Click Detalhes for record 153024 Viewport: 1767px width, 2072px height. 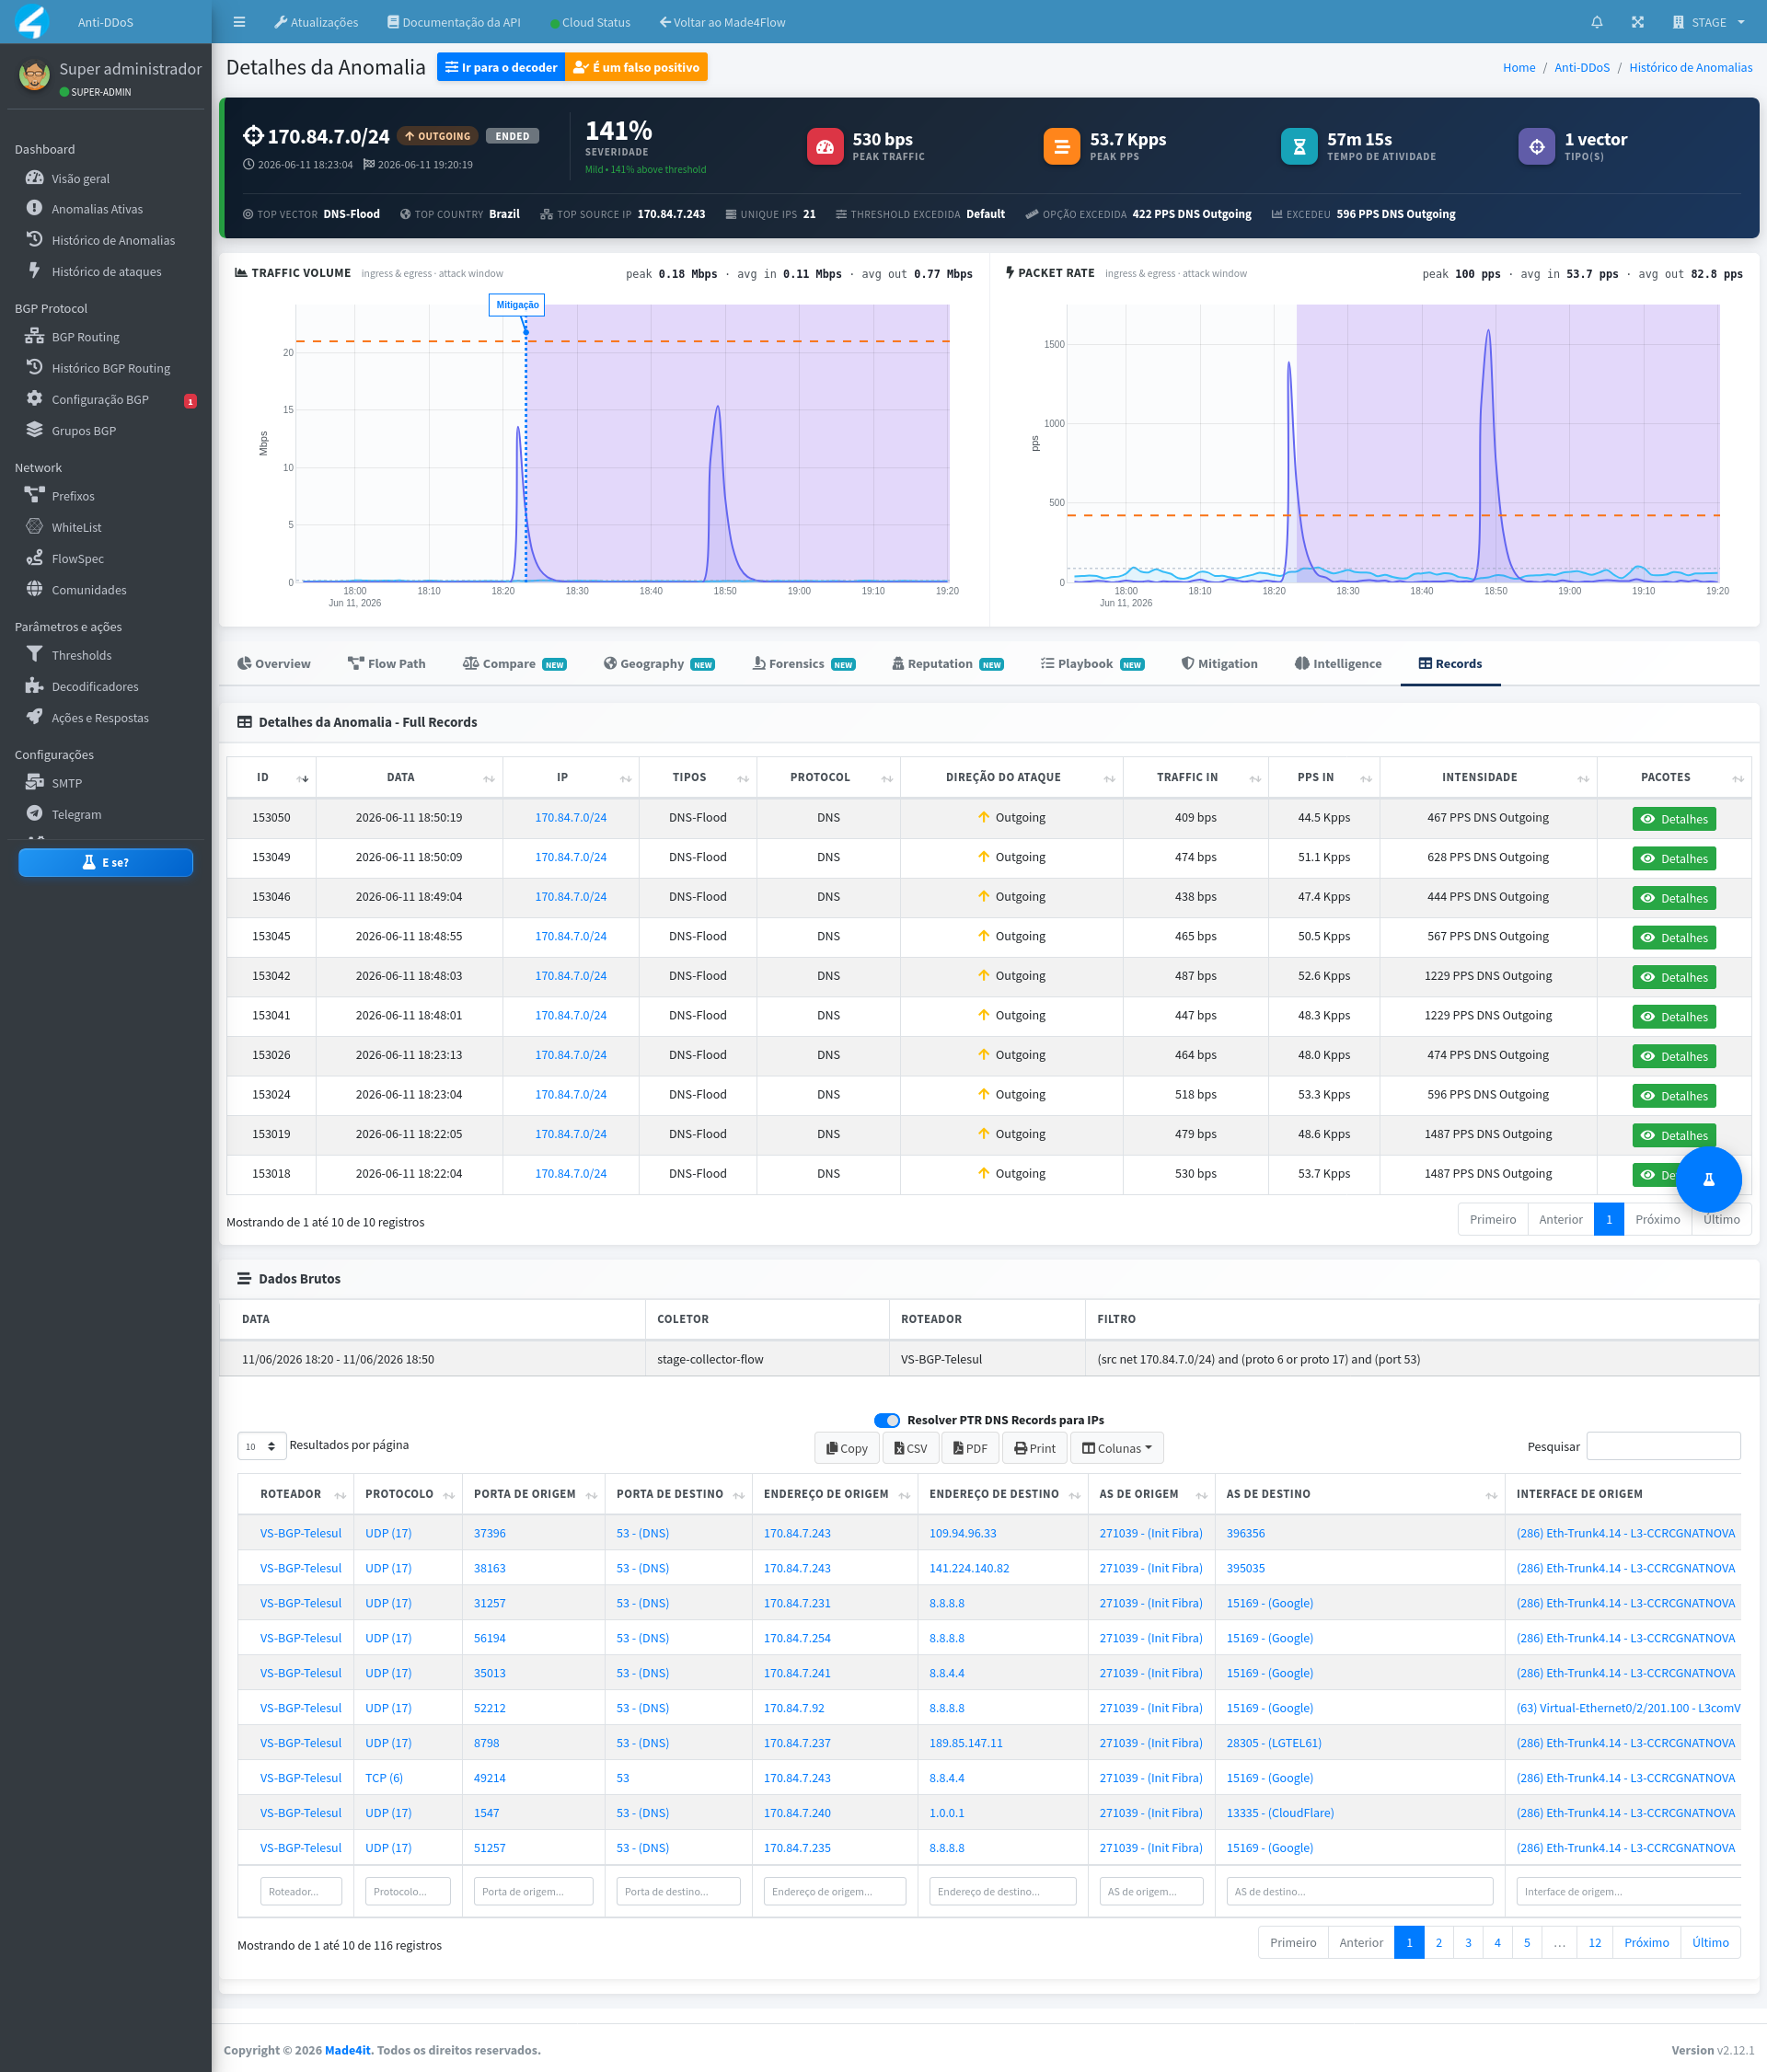pyautogui.click(x=1674, y=1096)
